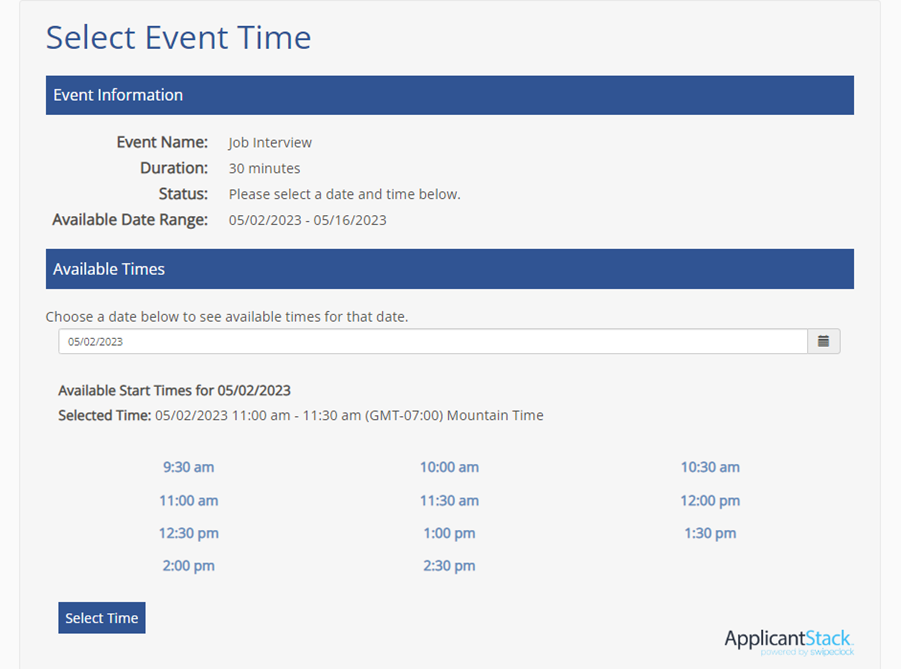Select the 2:30 pm time slot
This screenshot has width=901, height=669.
tap(449, 566)
